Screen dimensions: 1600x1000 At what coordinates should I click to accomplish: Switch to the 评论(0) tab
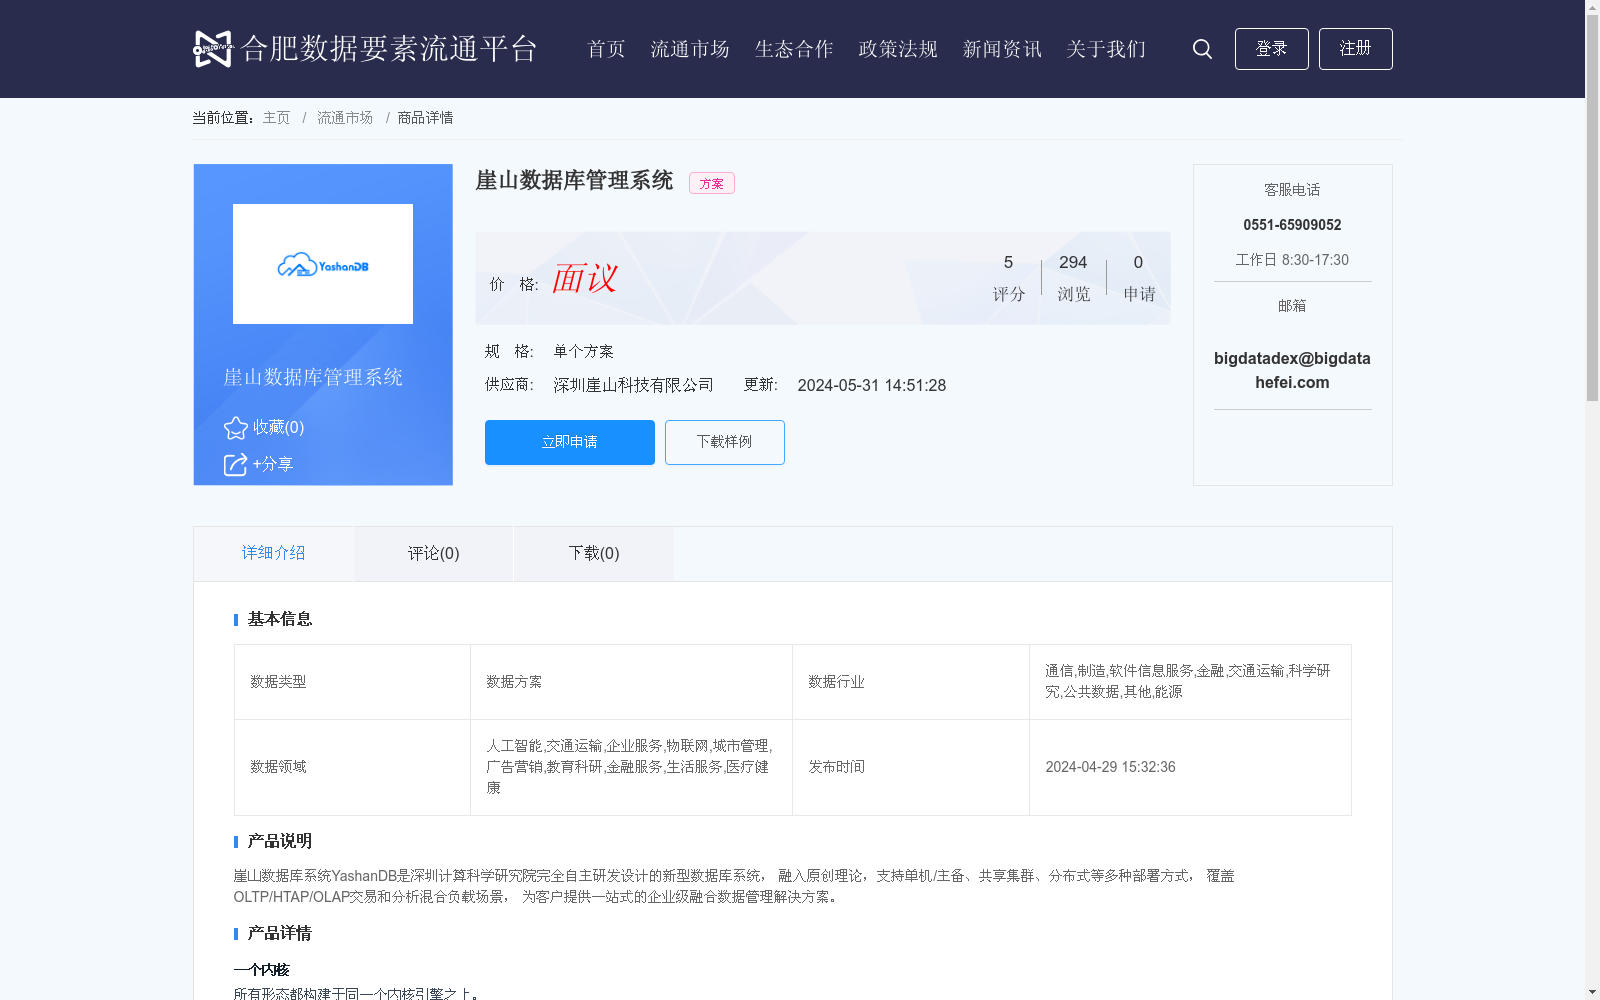click(434, 553)
